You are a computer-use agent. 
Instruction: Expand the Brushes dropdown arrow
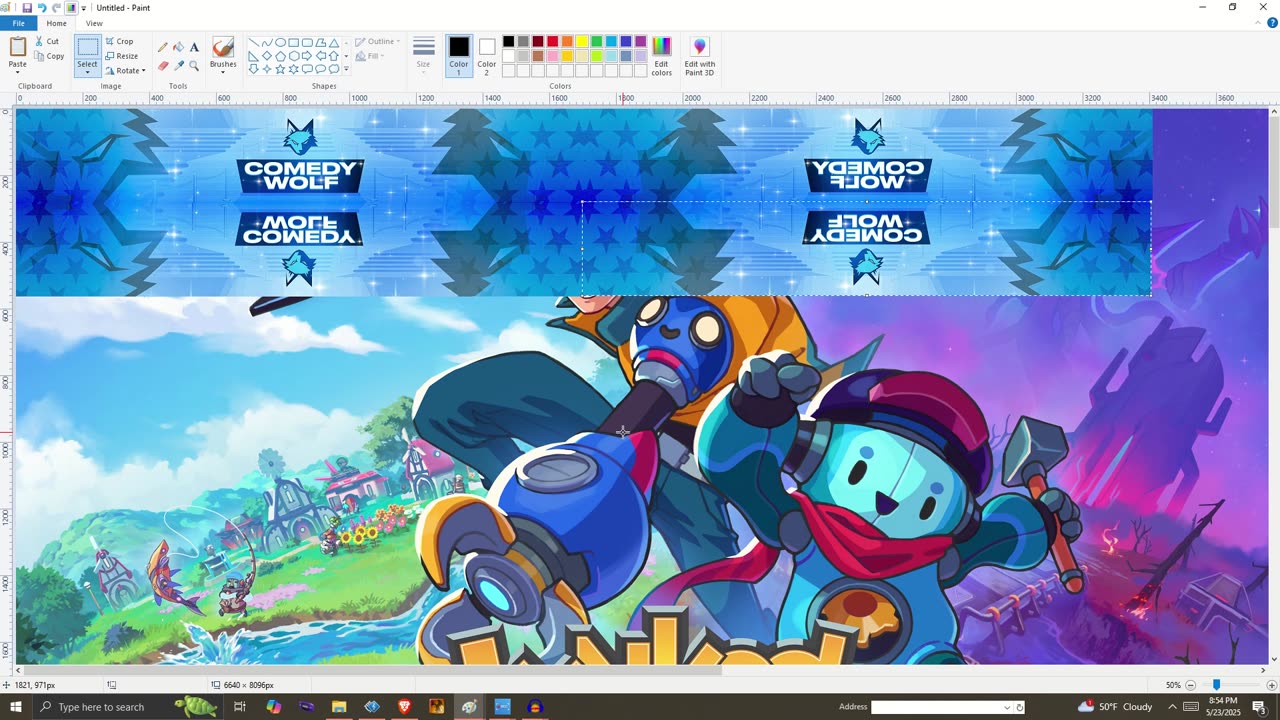point(223,73)
